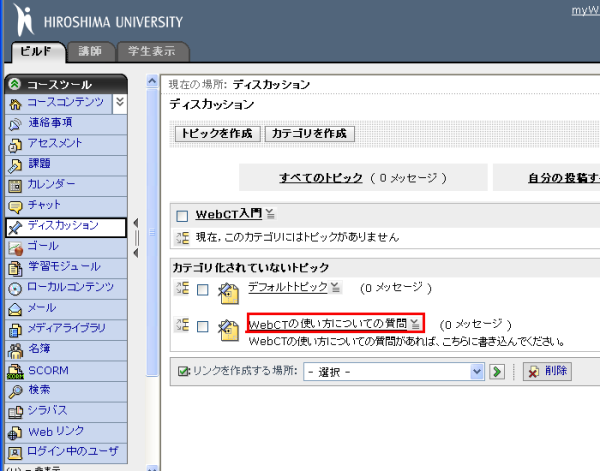This screenshot has width=600, height=471.
Task: Open the WebCT入門 category link
Action: tap(228, 213)
